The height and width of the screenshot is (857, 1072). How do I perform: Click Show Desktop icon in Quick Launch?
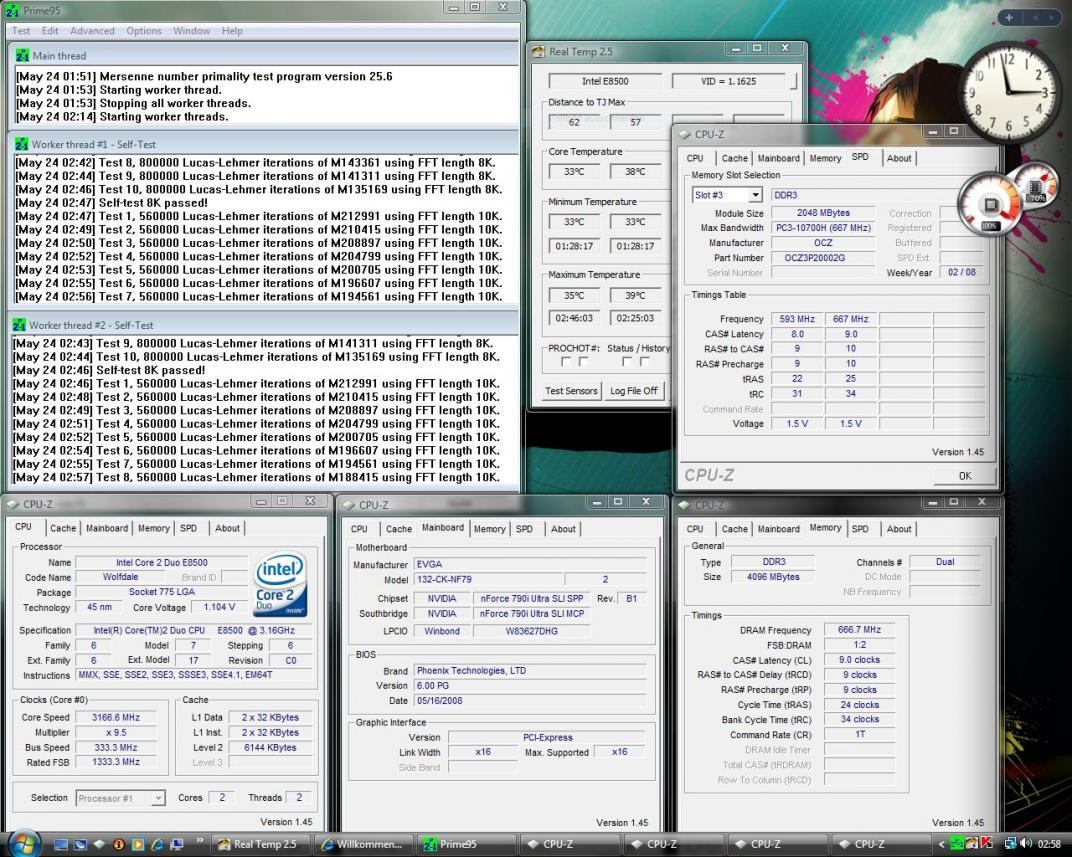[x=61, y=845]
